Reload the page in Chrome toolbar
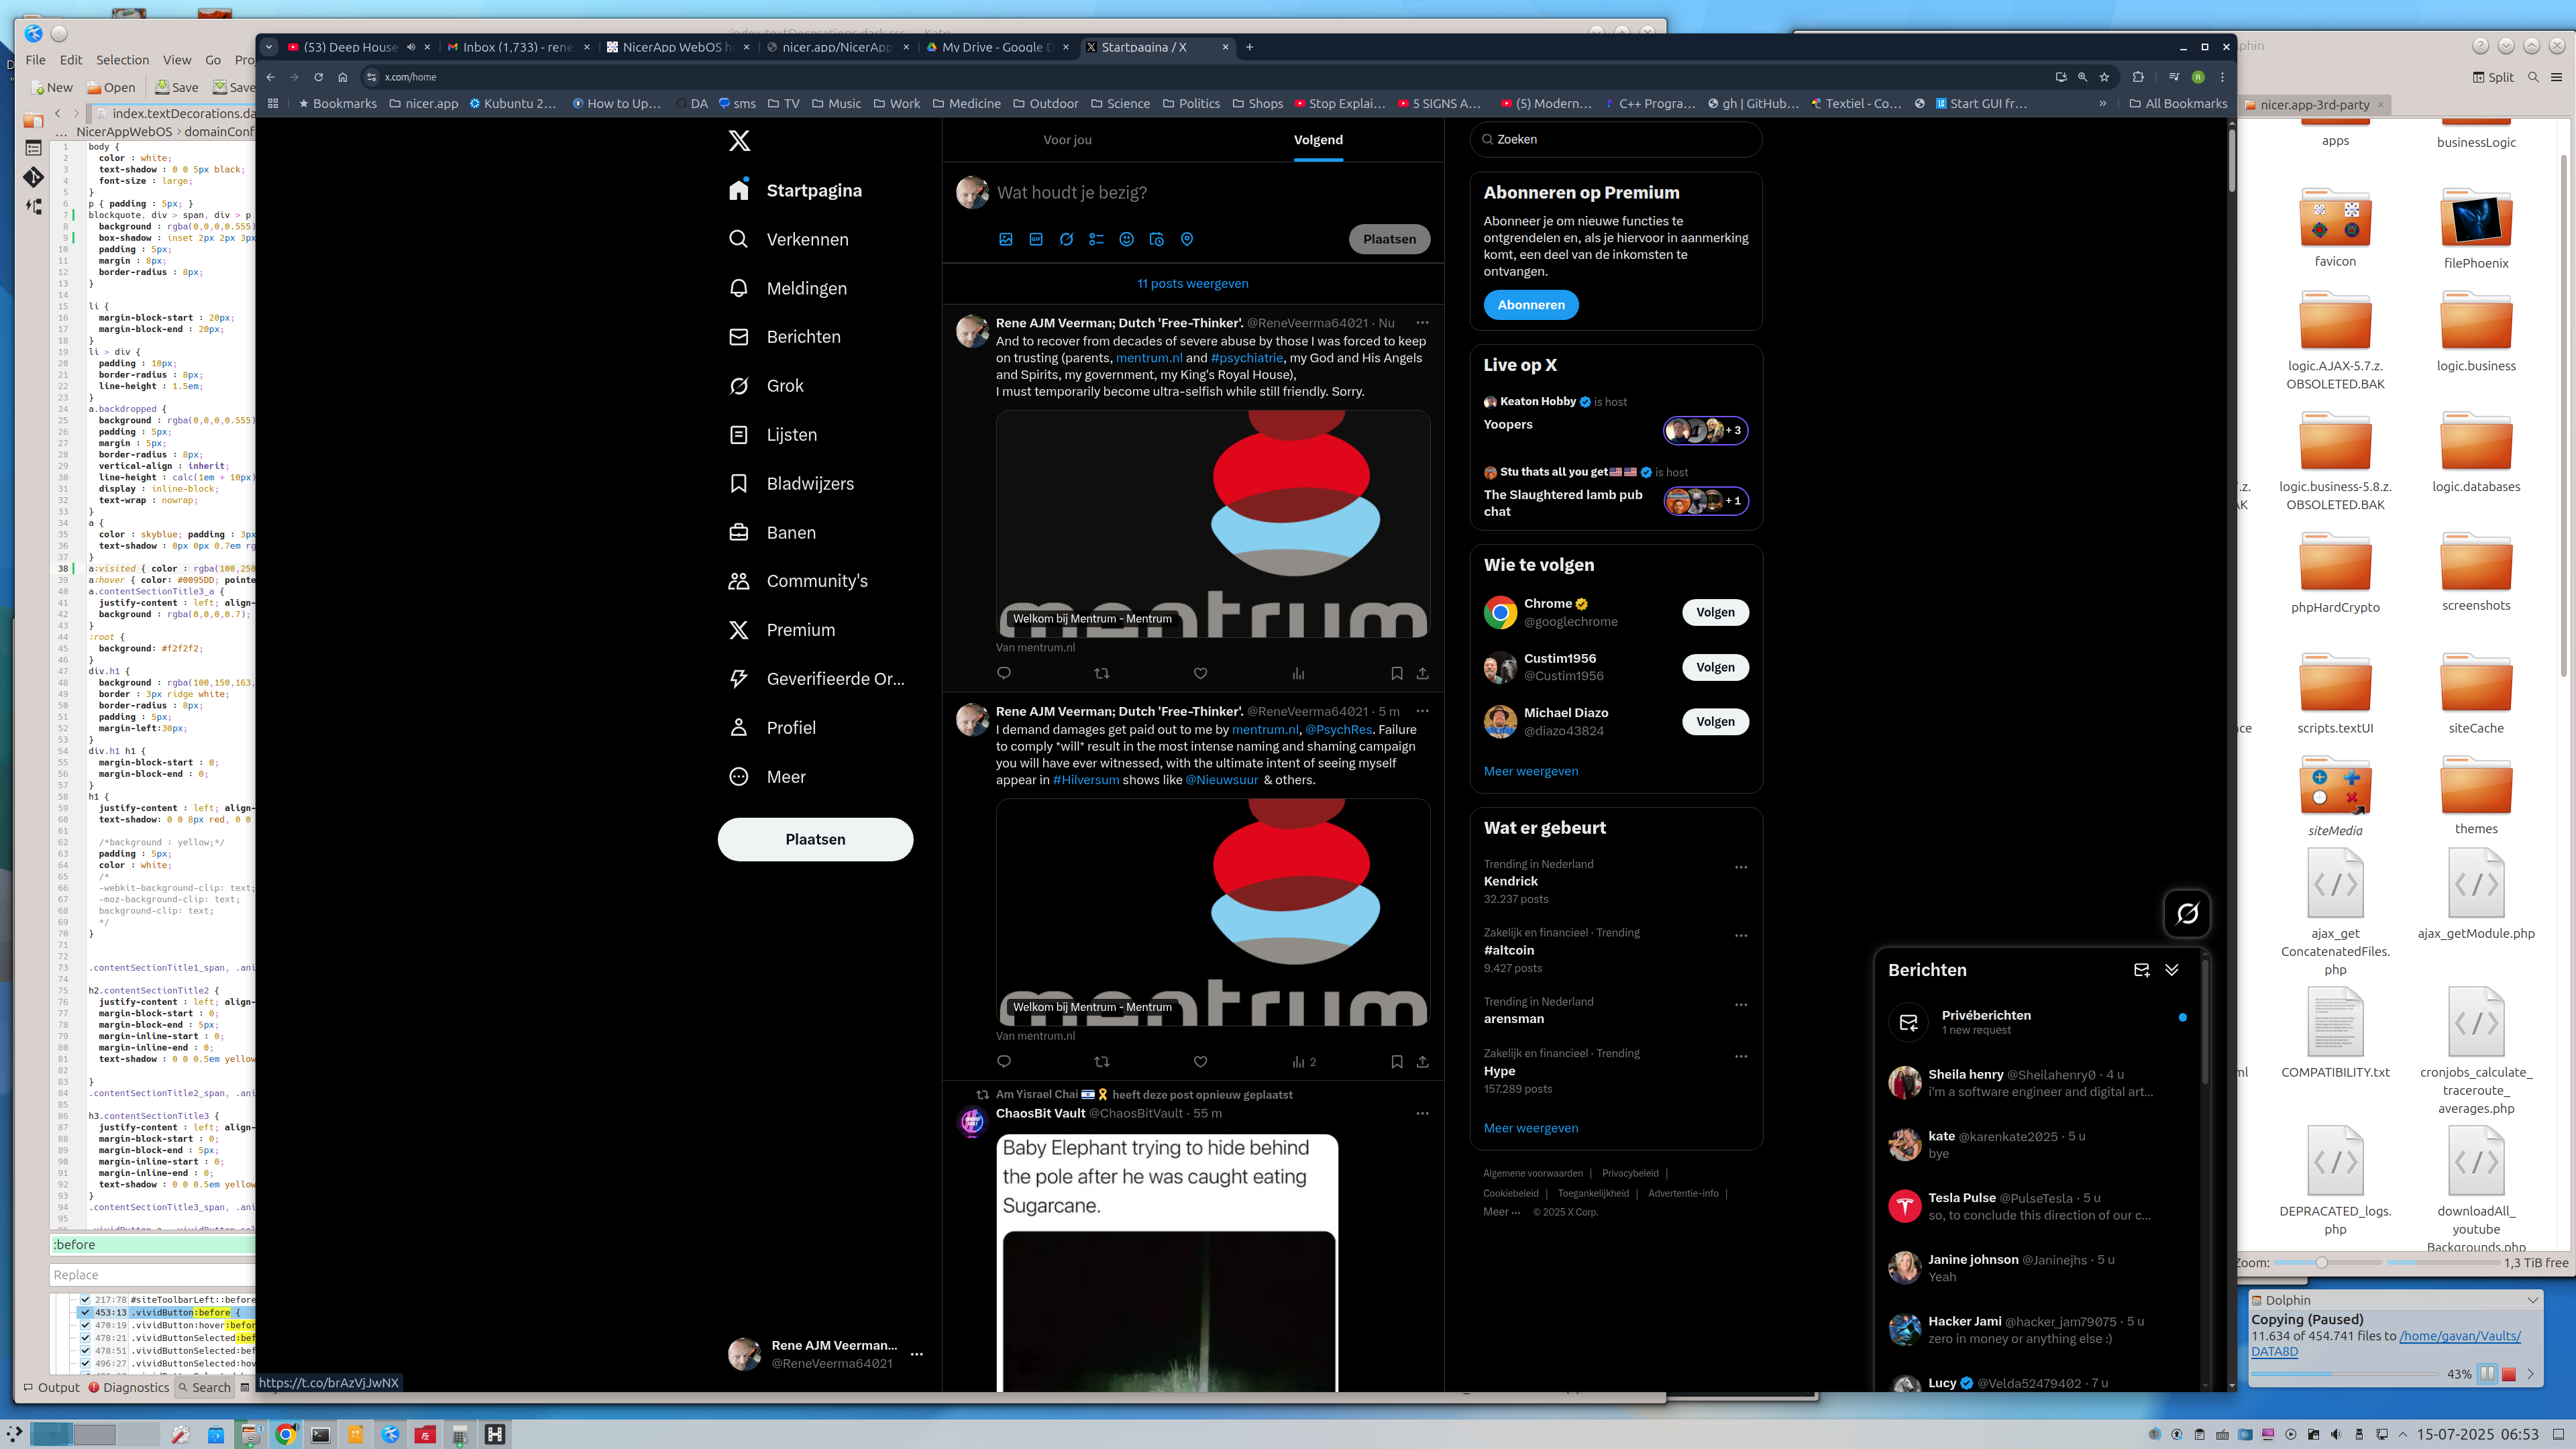Viewport: 2576px width, 1449px height. click(318, 77)
